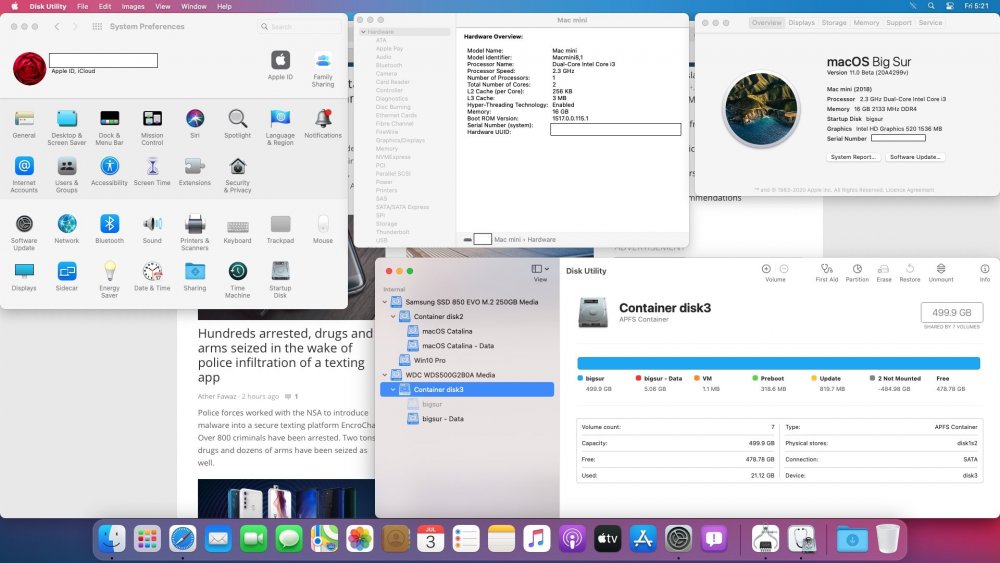Open the headline about hundreds arrested
1000x563 pixels.
[x=285, y=355]
